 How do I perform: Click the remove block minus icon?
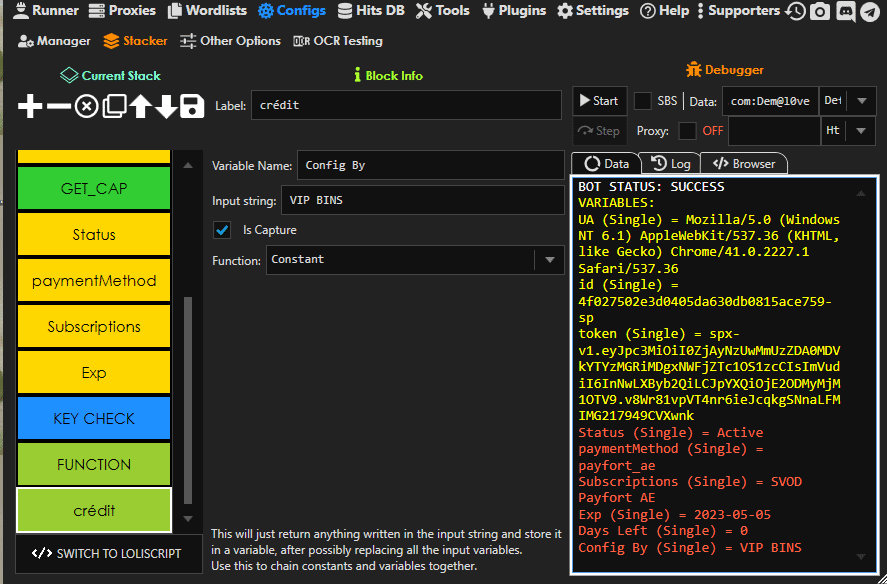pos(59,106)
